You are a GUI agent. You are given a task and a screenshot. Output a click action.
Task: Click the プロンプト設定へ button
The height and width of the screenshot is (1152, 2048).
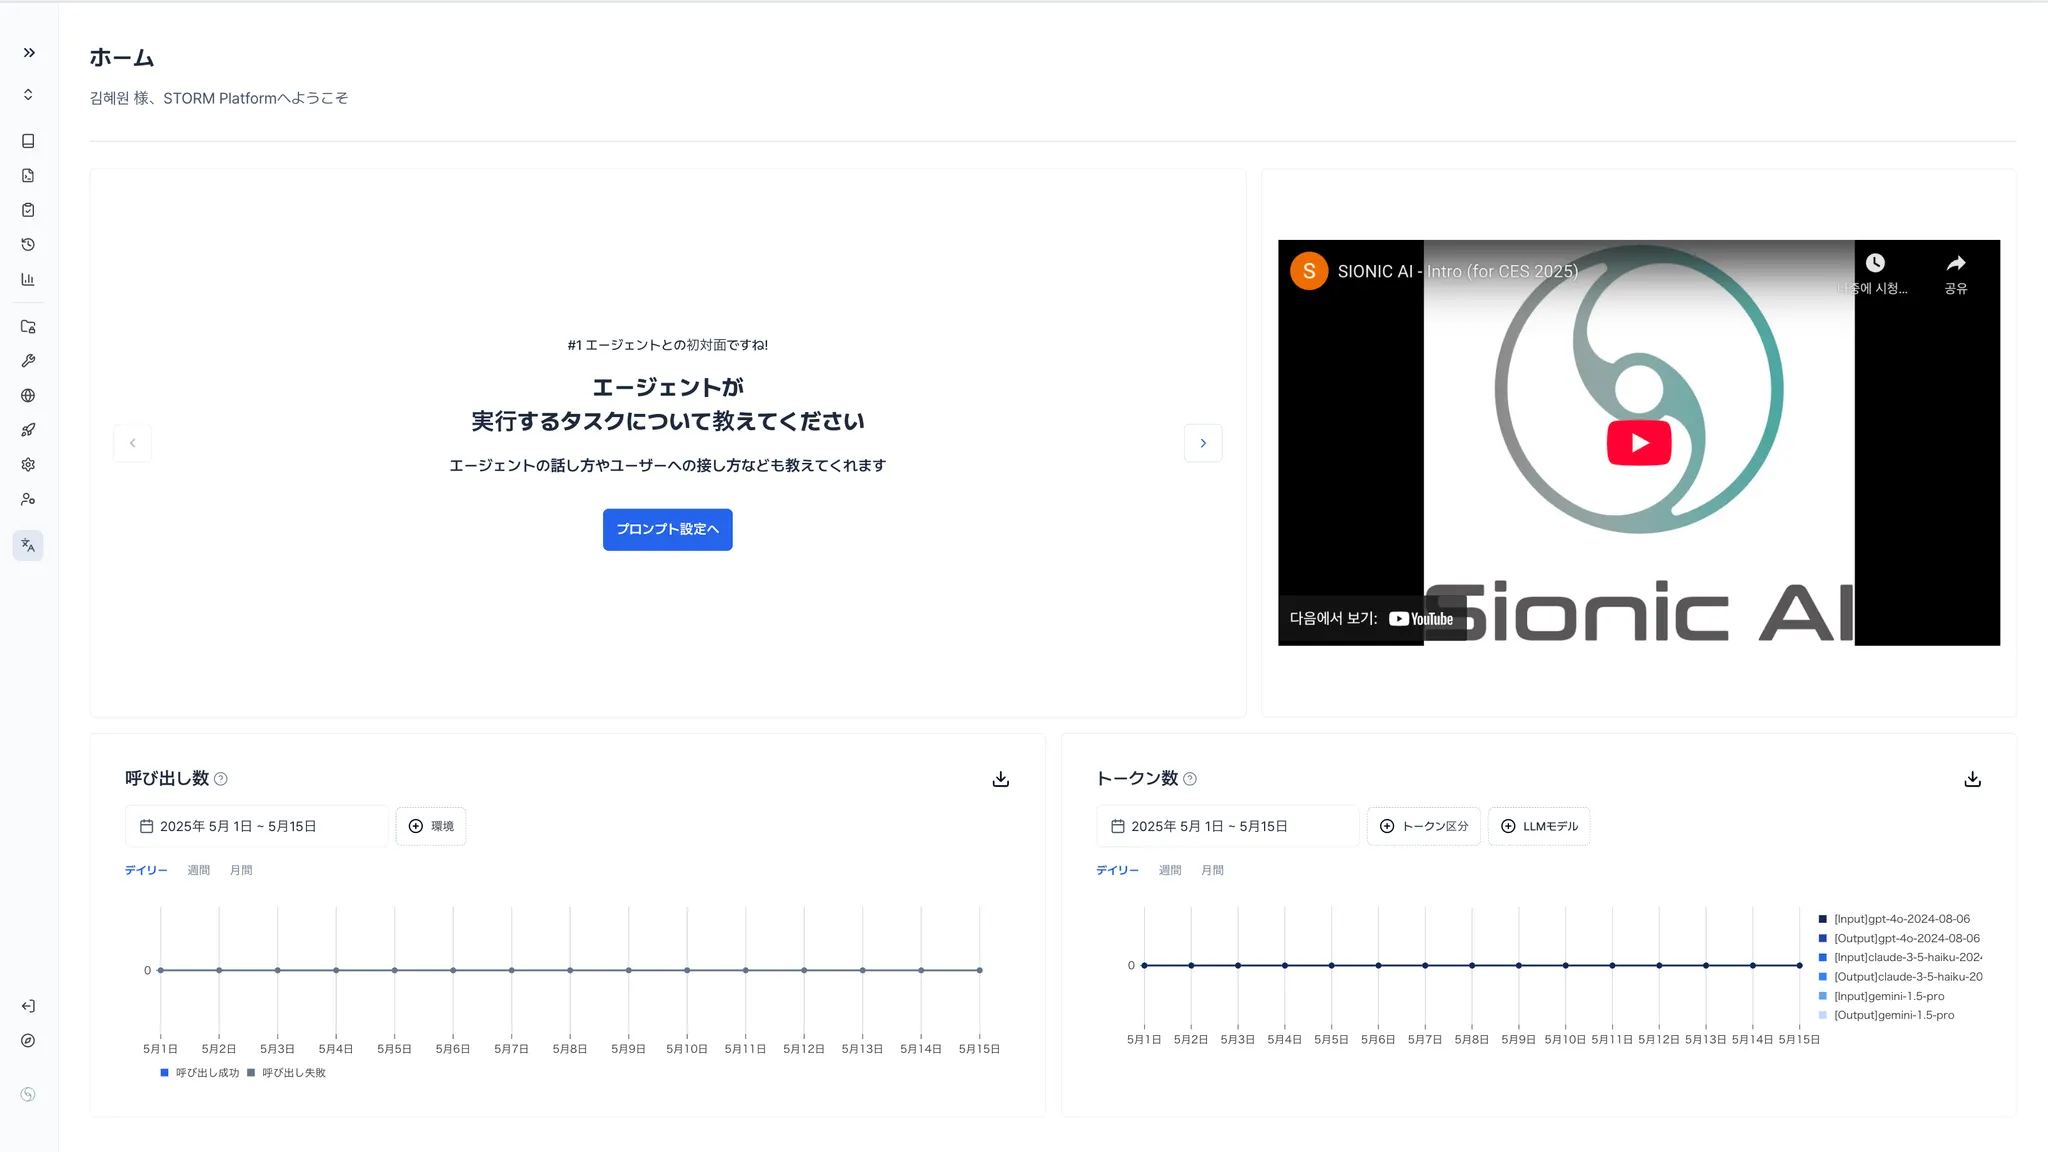click(667, 529)
